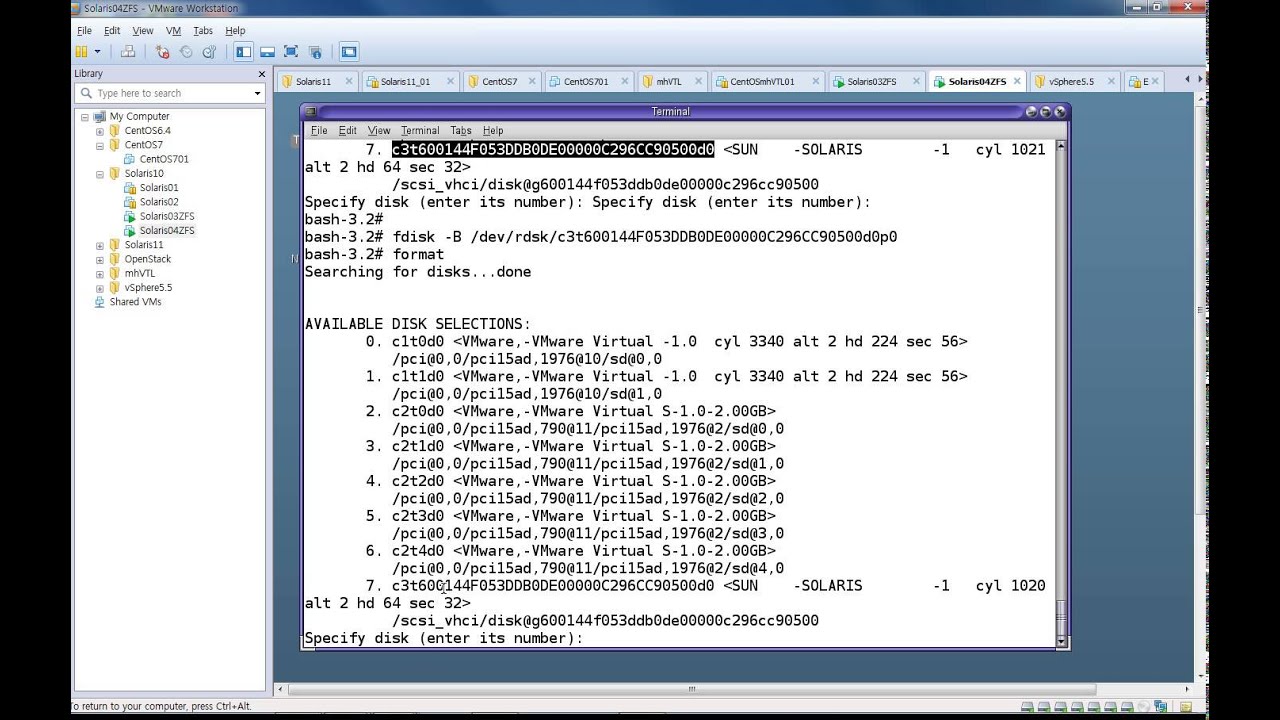Open the Snapshot Manager wrench icon

point(209,52)
